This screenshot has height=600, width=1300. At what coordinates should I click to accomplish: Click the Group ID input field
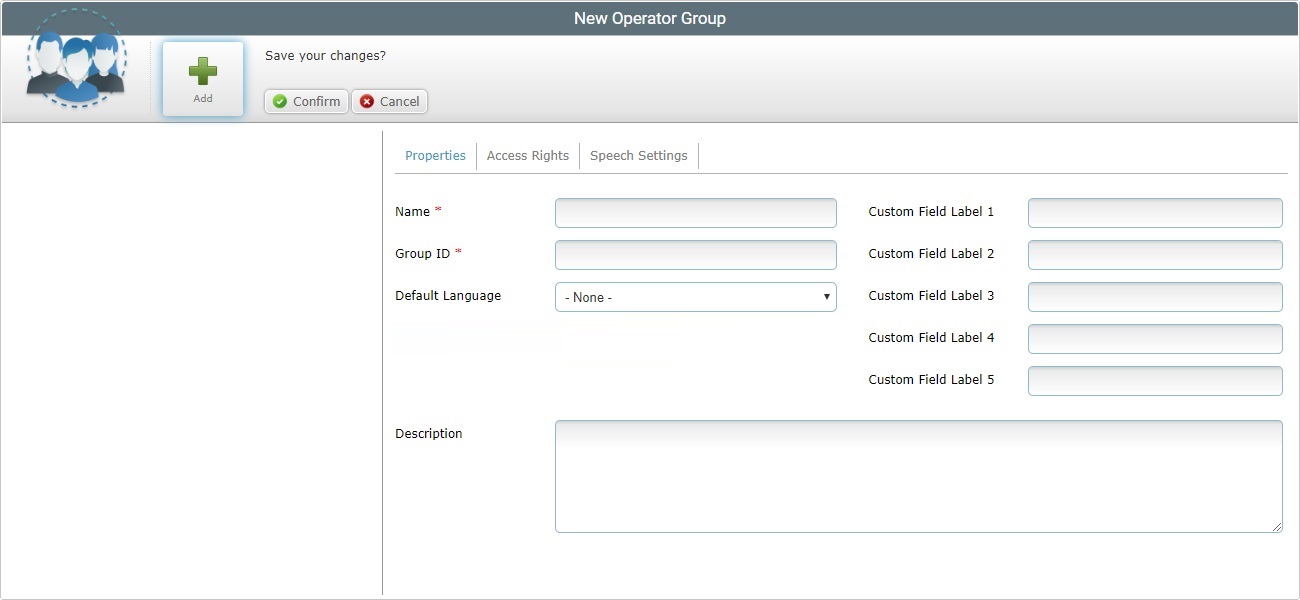[695, 254]
